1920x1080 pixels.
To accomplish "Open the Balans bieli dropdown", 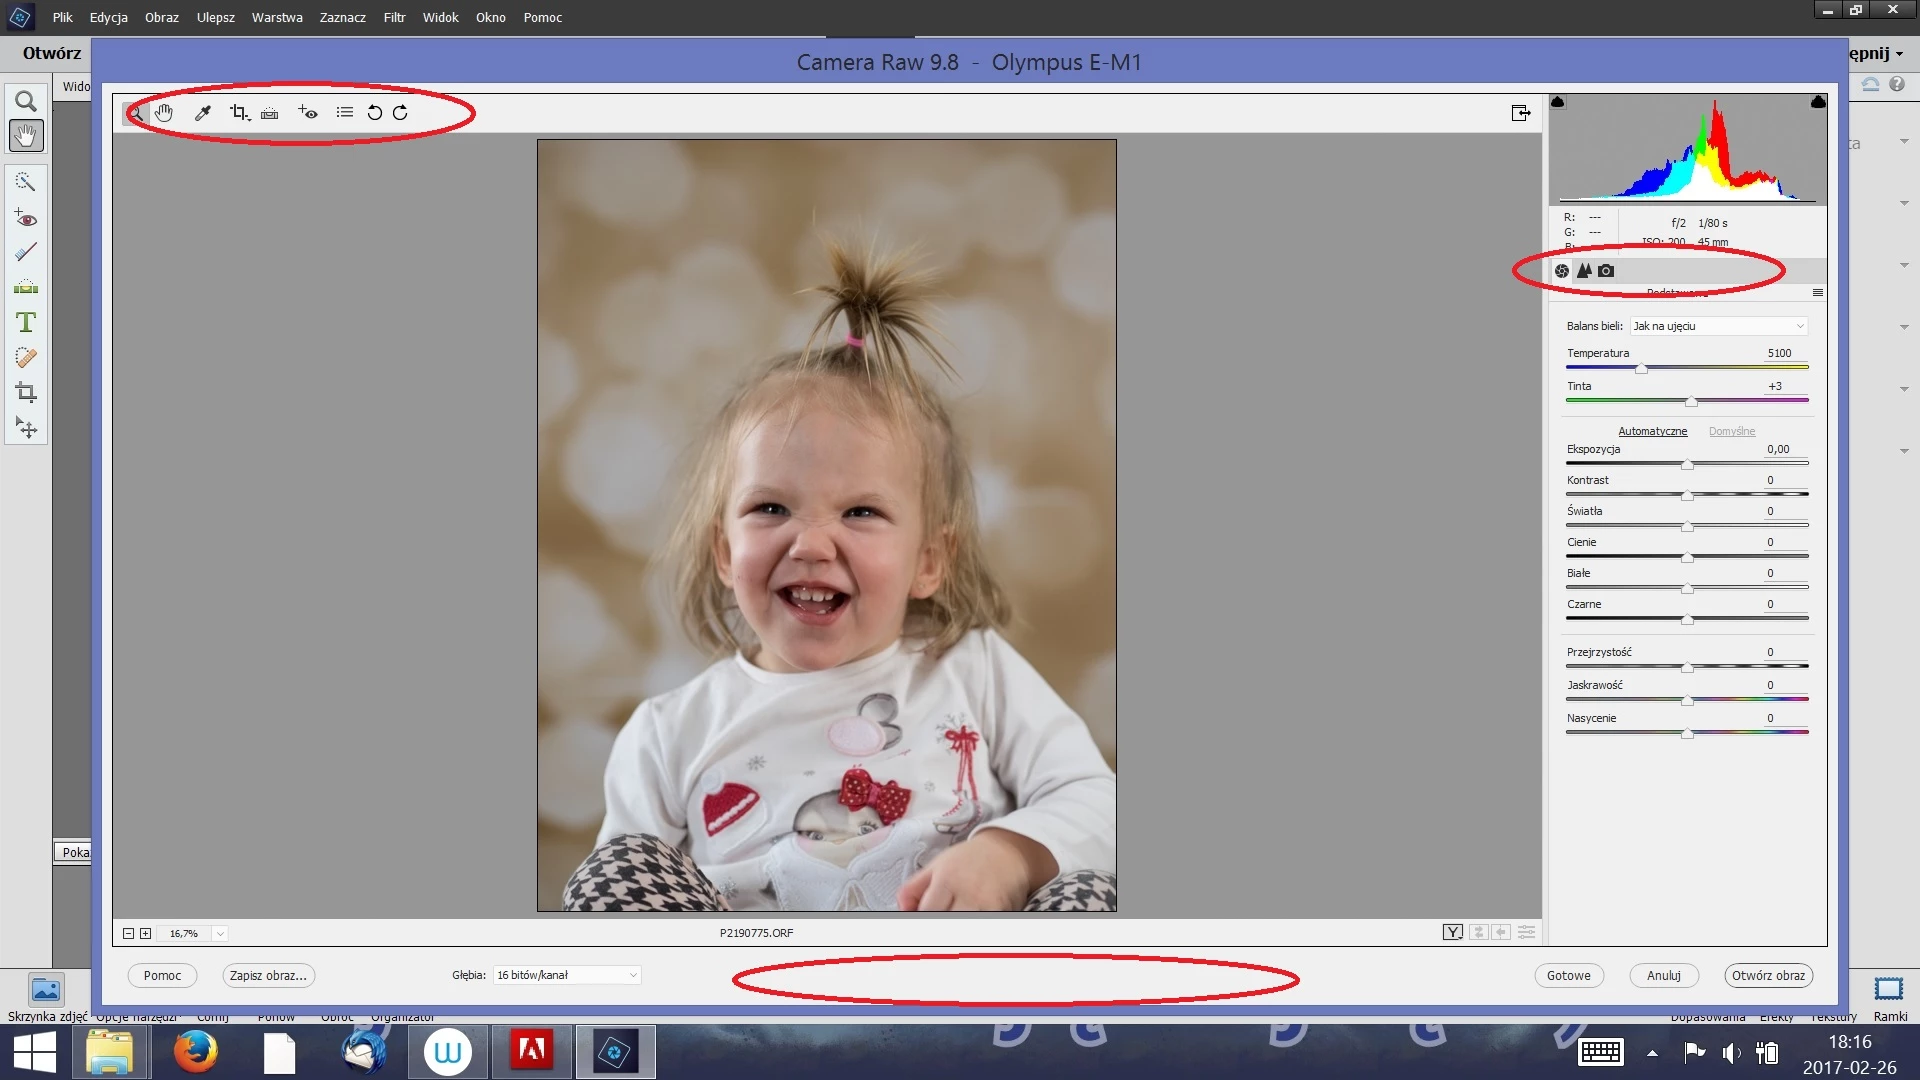I will coord(1718,326).
